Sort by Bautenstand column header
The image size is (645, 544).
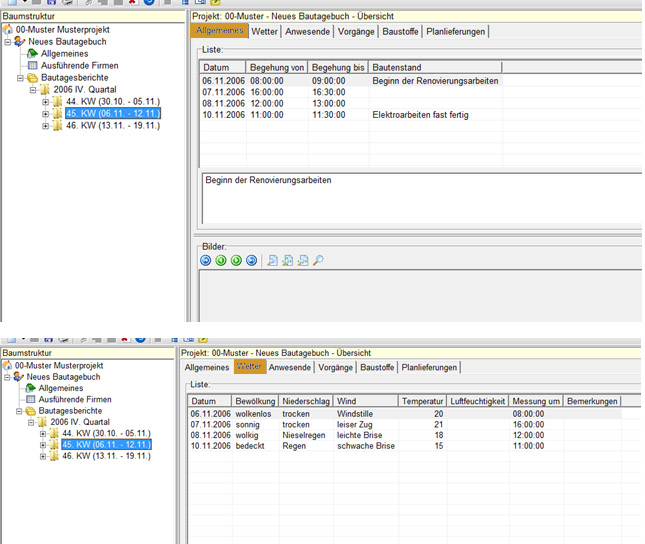pos(435,67)
